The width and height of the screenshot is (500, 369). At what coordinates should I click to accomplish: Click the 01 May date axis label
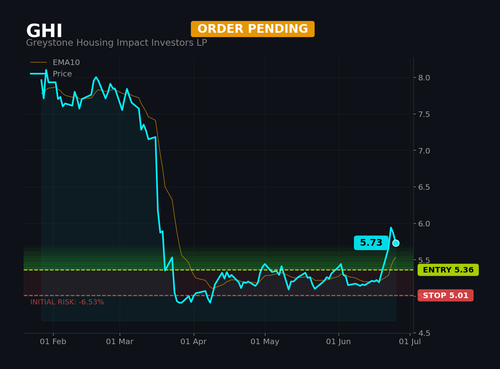tap(265, 342)
